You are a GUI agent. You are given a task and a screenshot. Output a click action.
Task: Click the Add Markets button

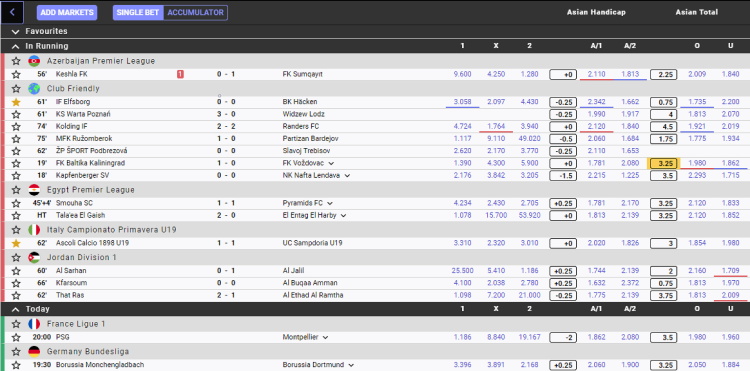67,12
